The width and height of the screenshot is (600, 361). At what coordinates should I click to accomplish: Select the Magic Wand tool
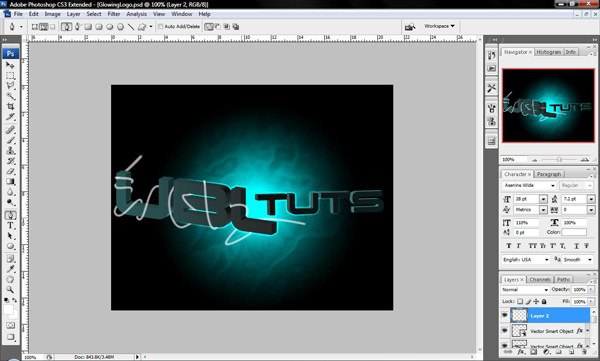click(x=10, y=96)
